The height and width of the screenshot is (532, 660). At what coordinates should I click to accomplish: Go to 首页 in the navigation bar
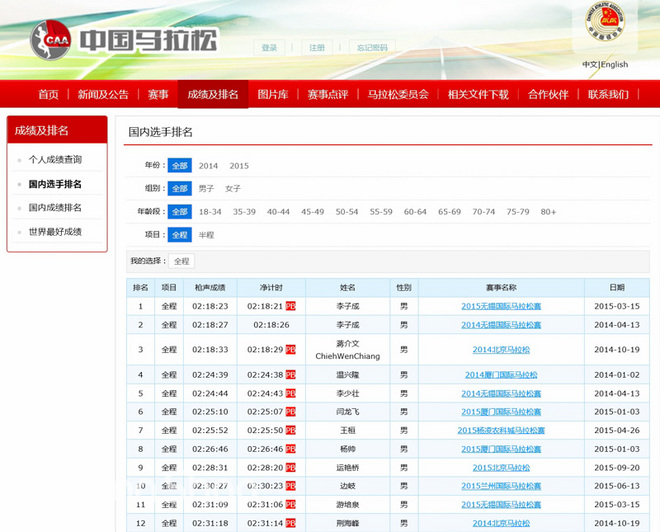point(48,94)
